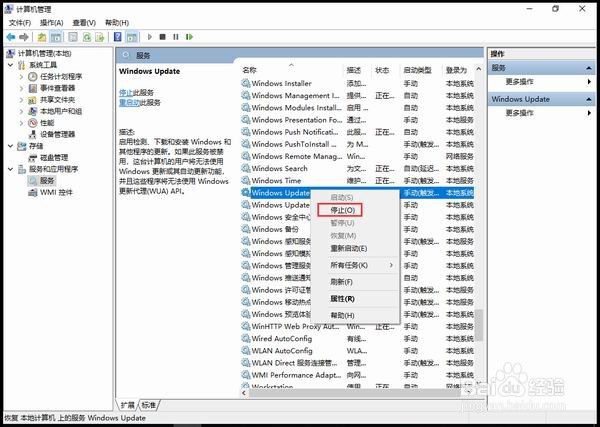
Task: Collapse the 系统工具 tree node
Action: pos(11,65)
